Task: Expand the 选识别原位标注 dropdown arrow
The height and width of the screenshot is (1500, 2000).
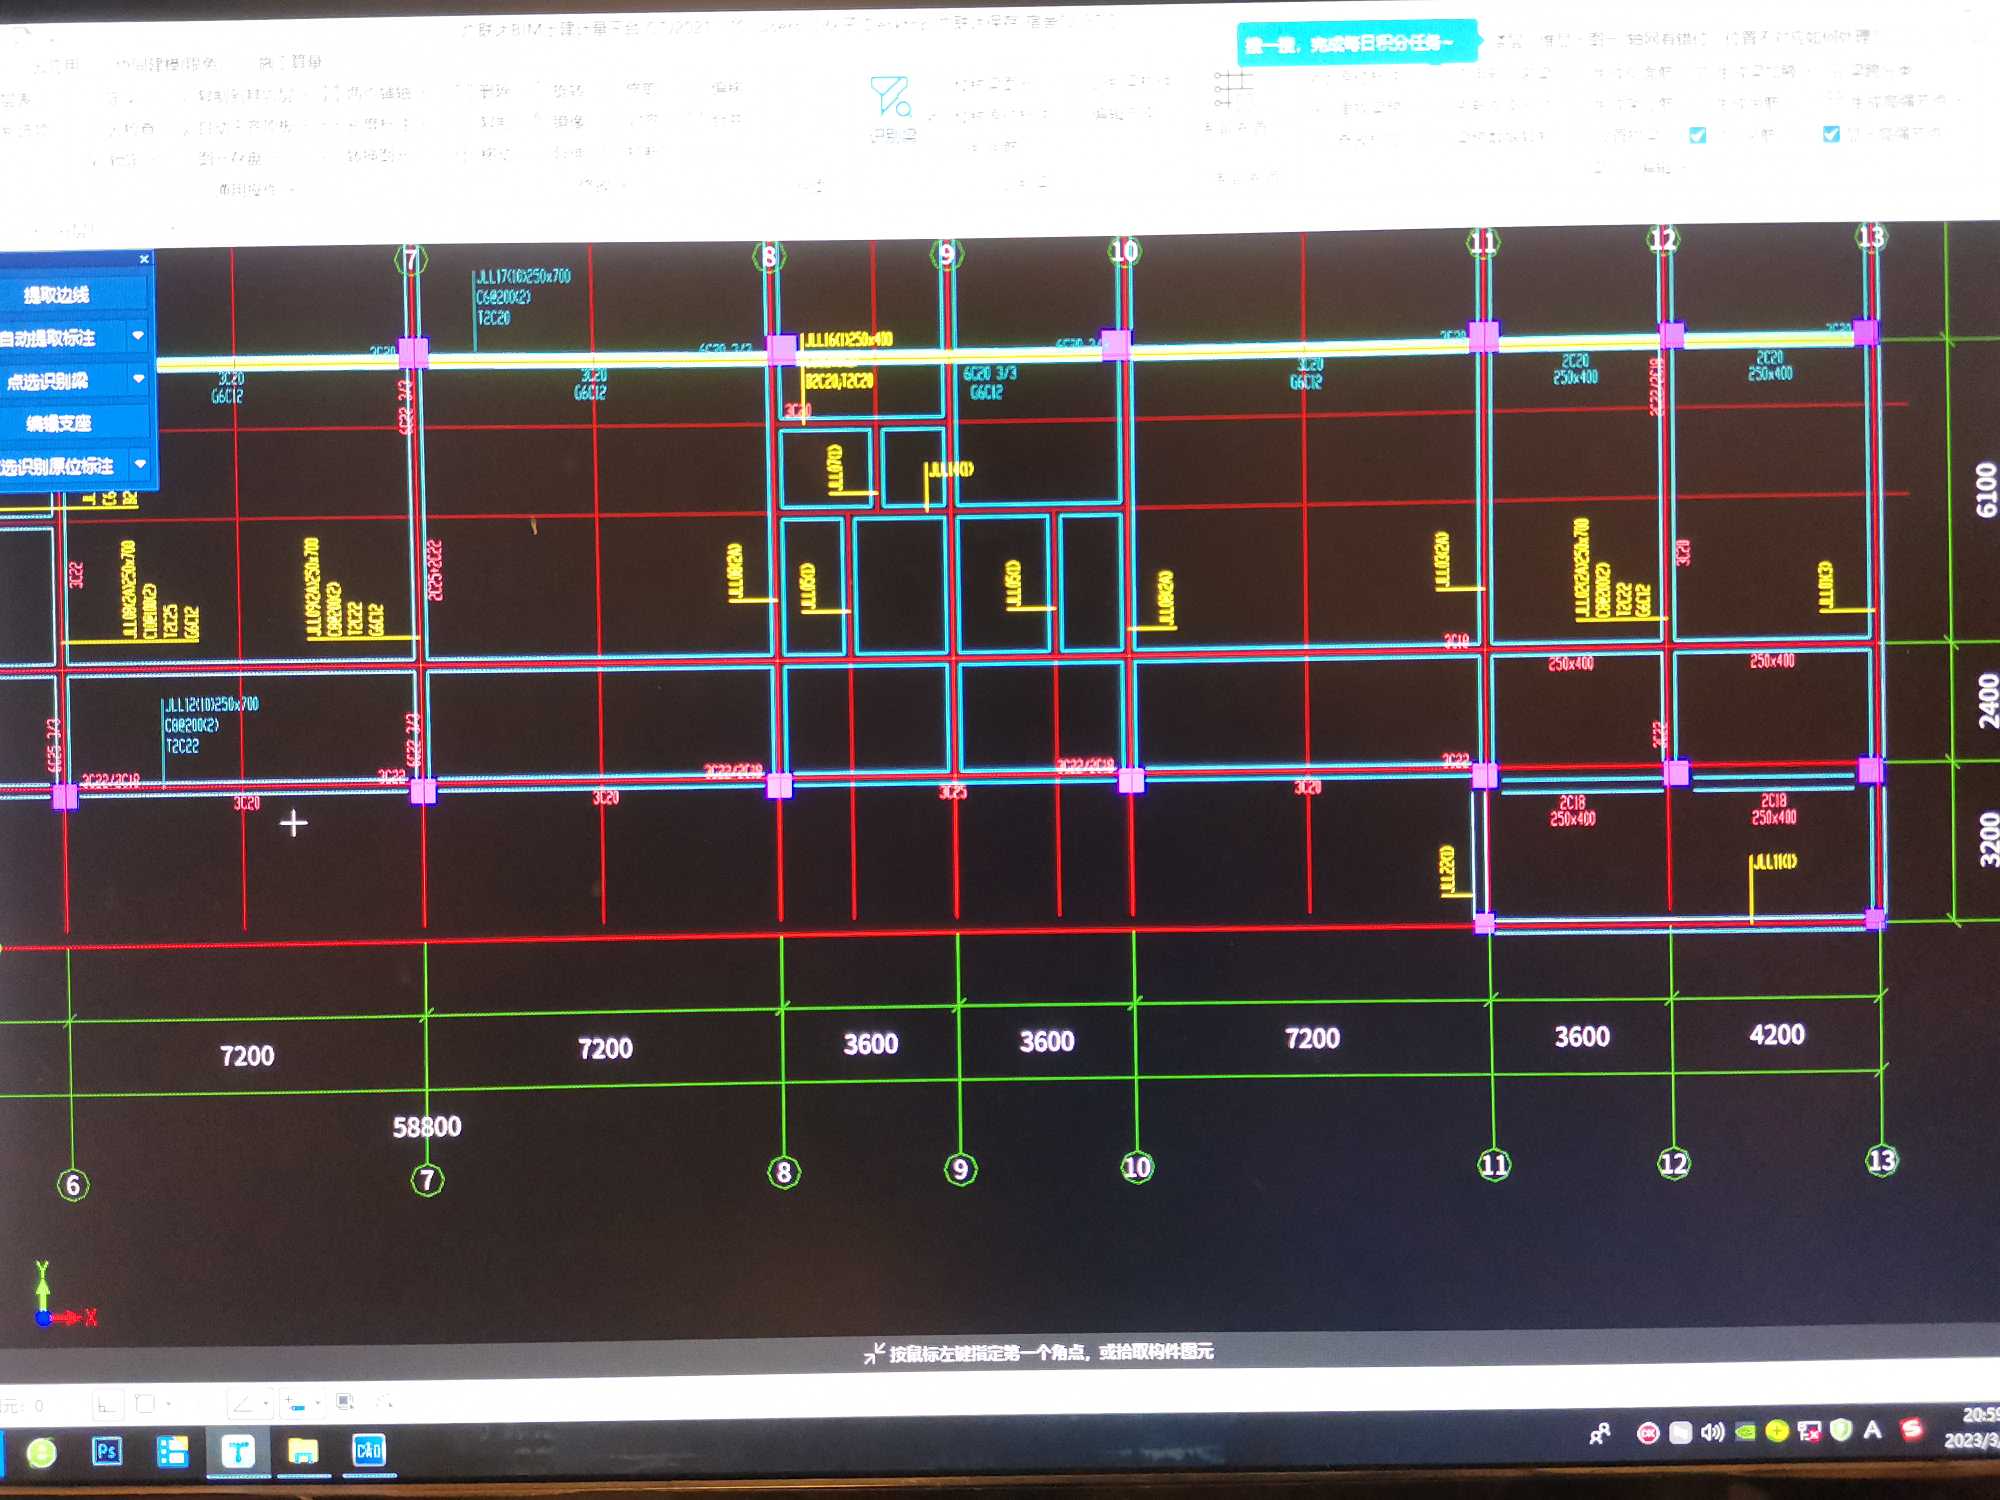Action: click(x=140, y=465)
